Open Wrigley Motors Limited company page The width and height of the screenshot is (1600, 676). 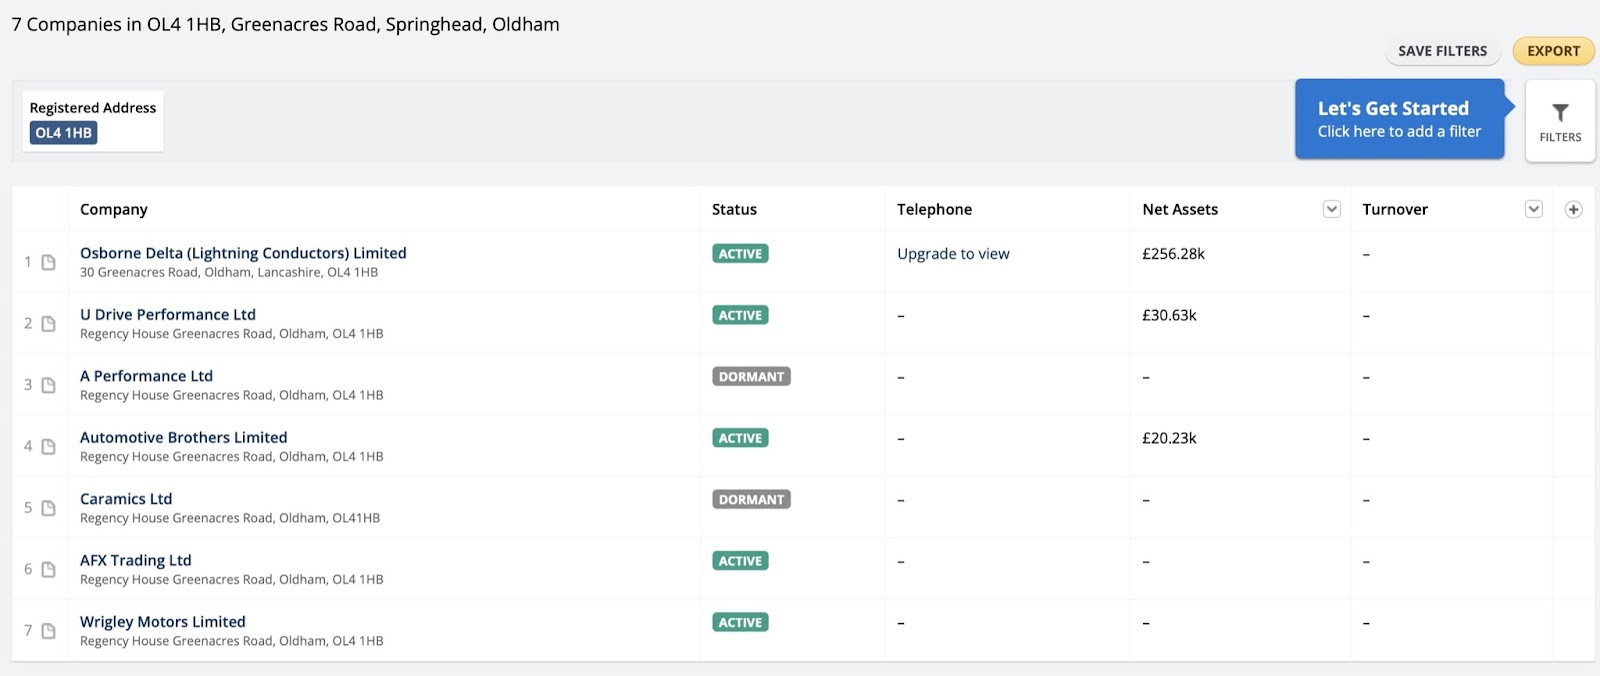[163, 622]
